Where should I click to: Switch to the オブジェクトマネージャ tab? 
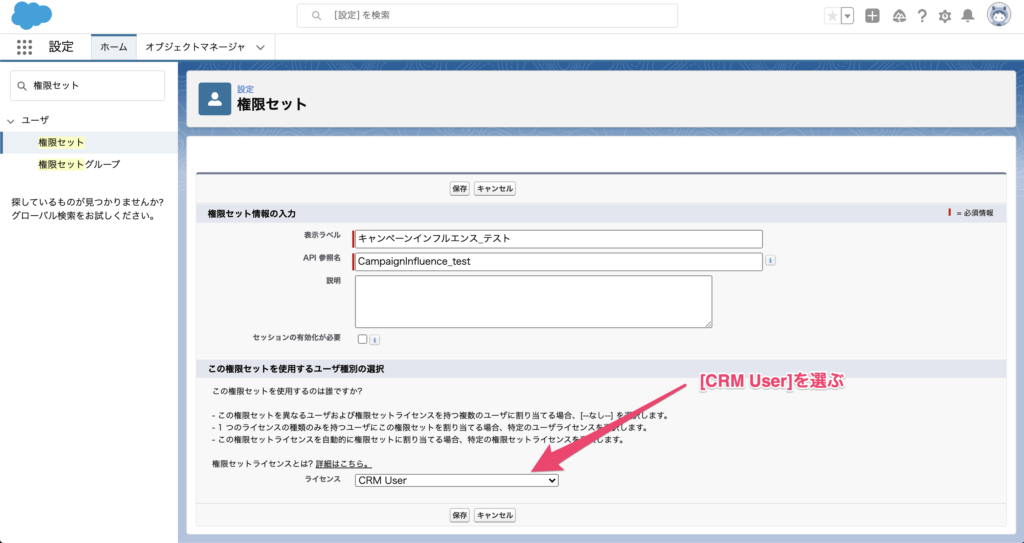point(195,47)
